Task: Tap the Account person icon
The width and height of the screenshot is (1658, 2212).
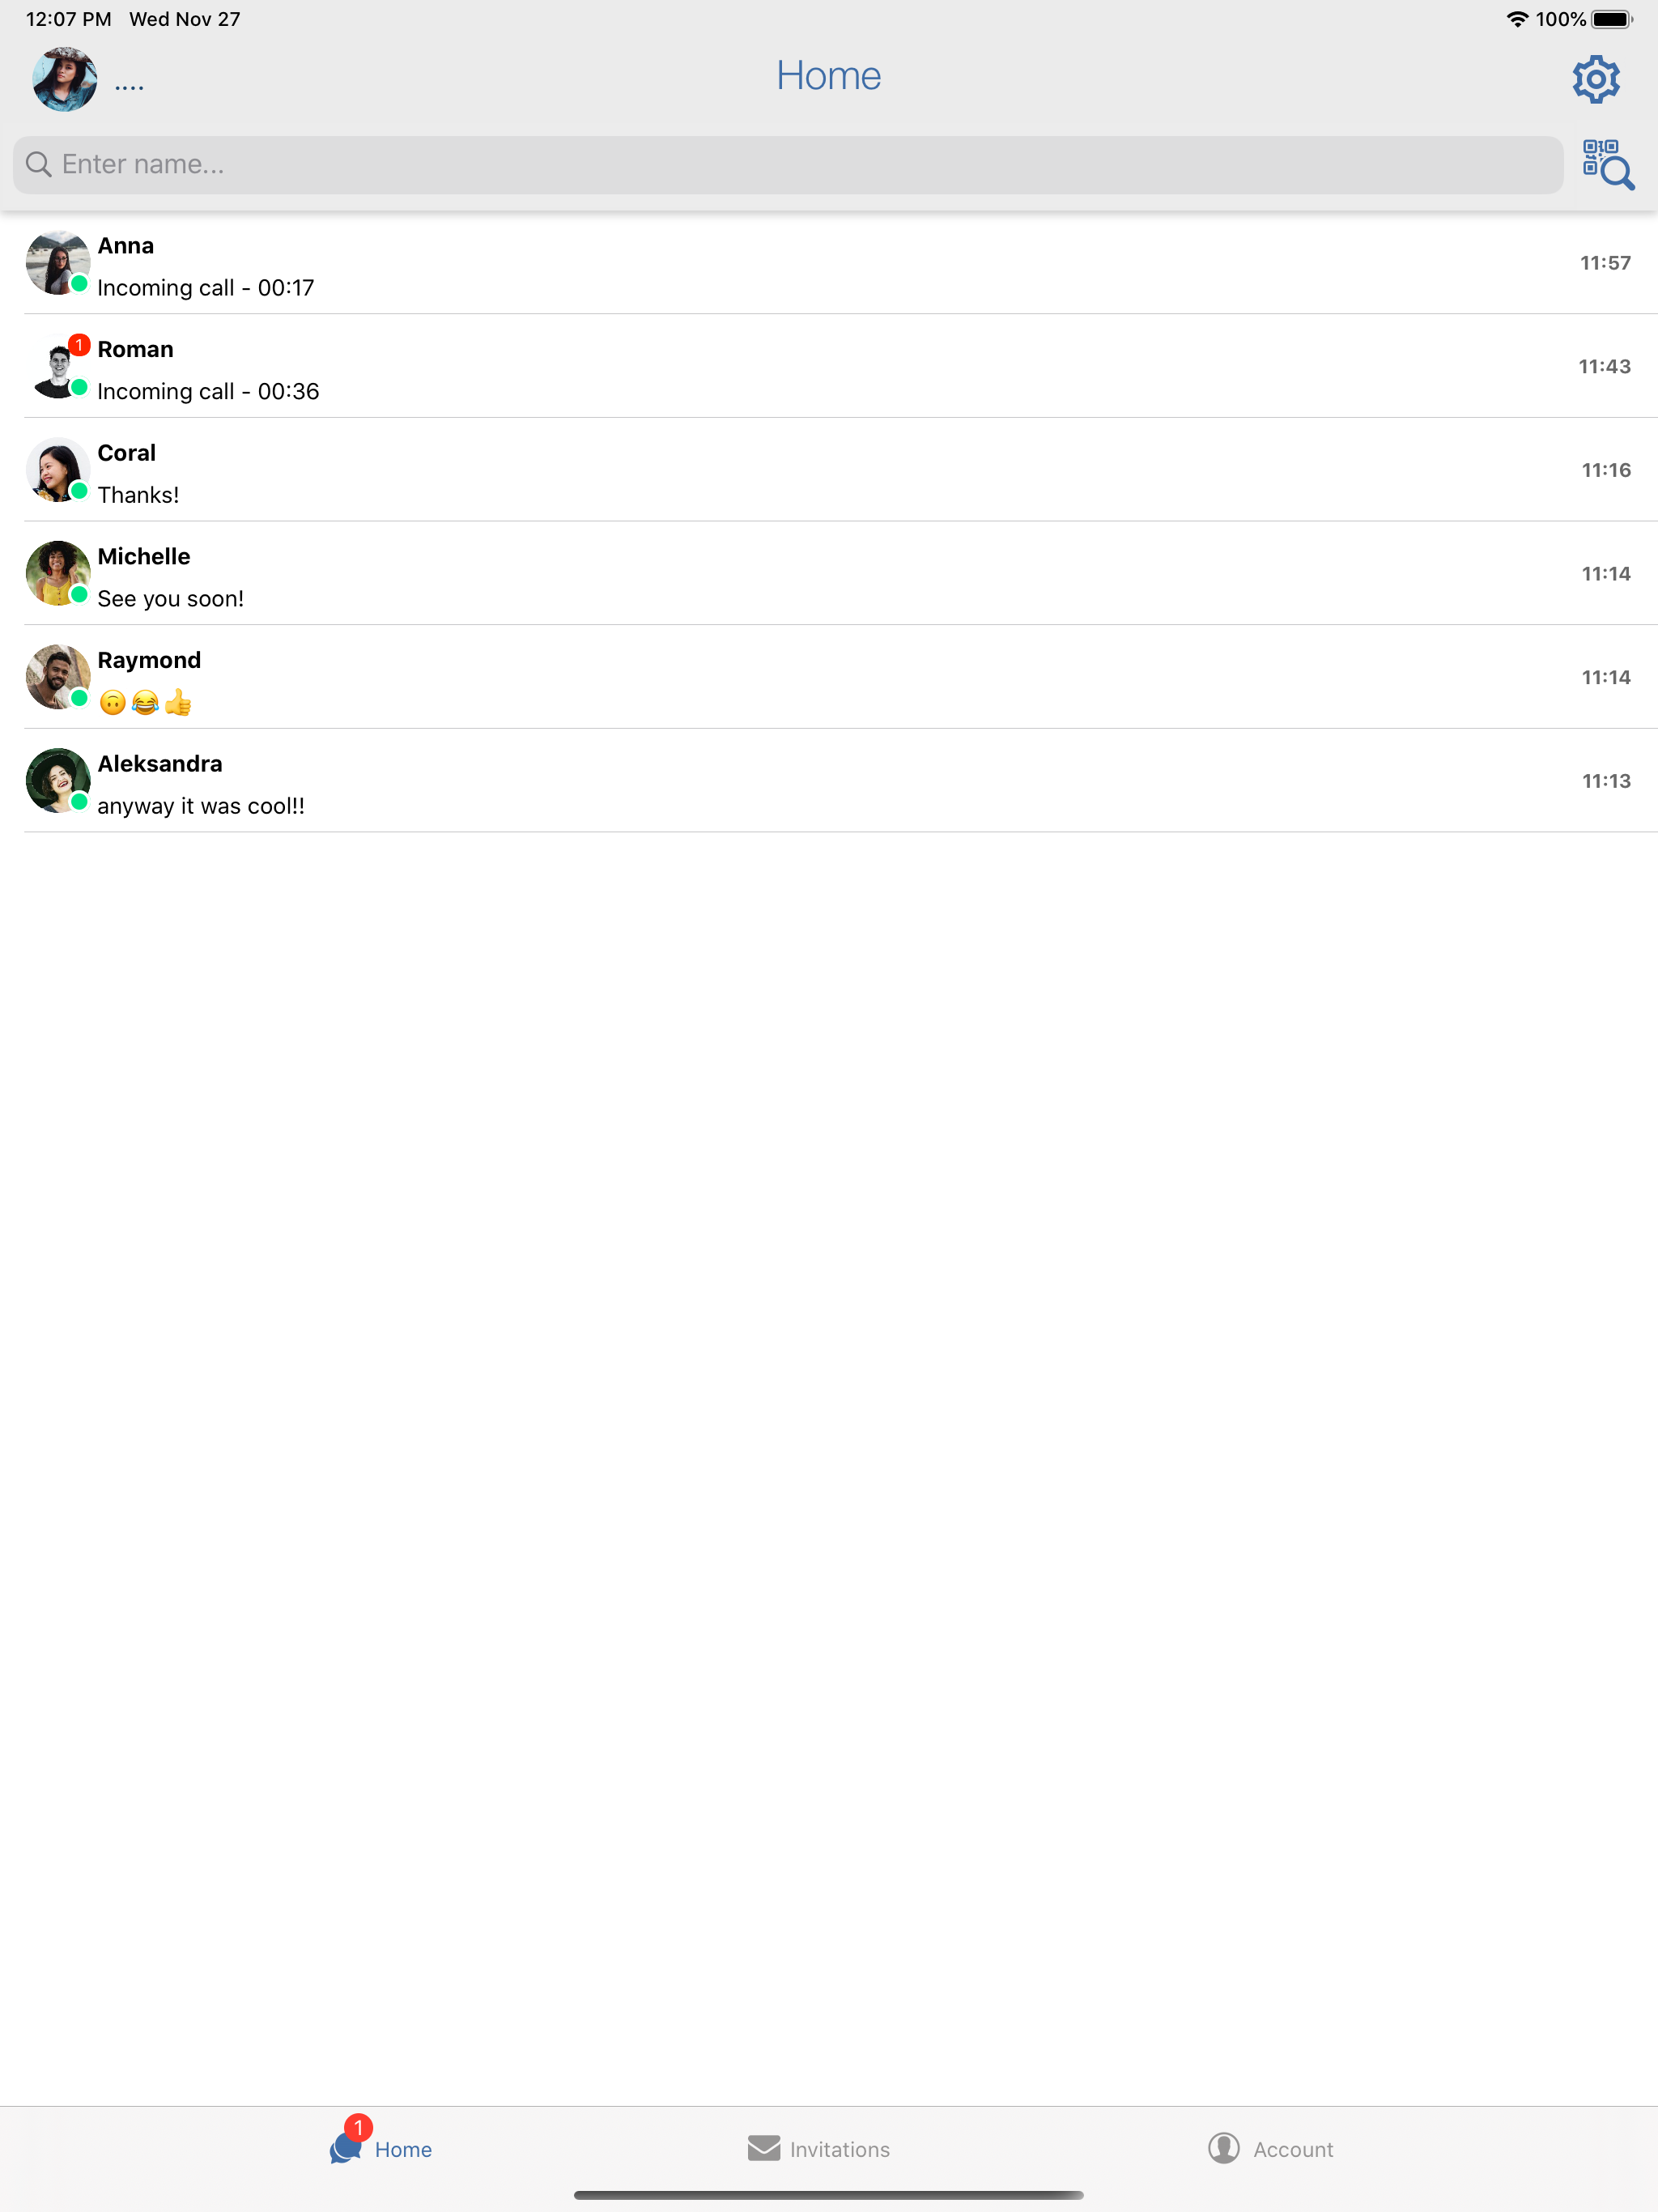Action: (x=1223, y=2148)
